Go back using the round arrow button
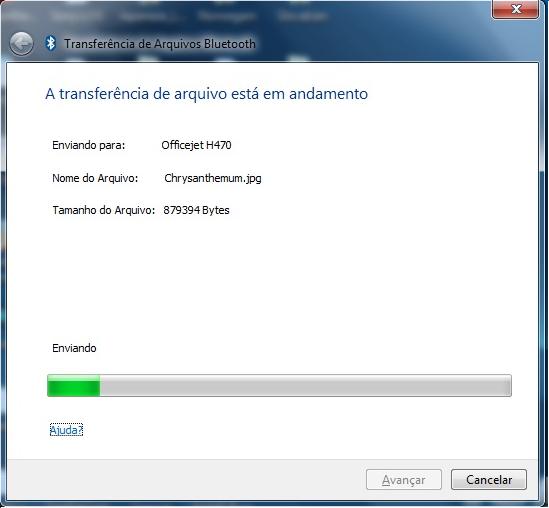549x508 pixels. tap(21, 44)
